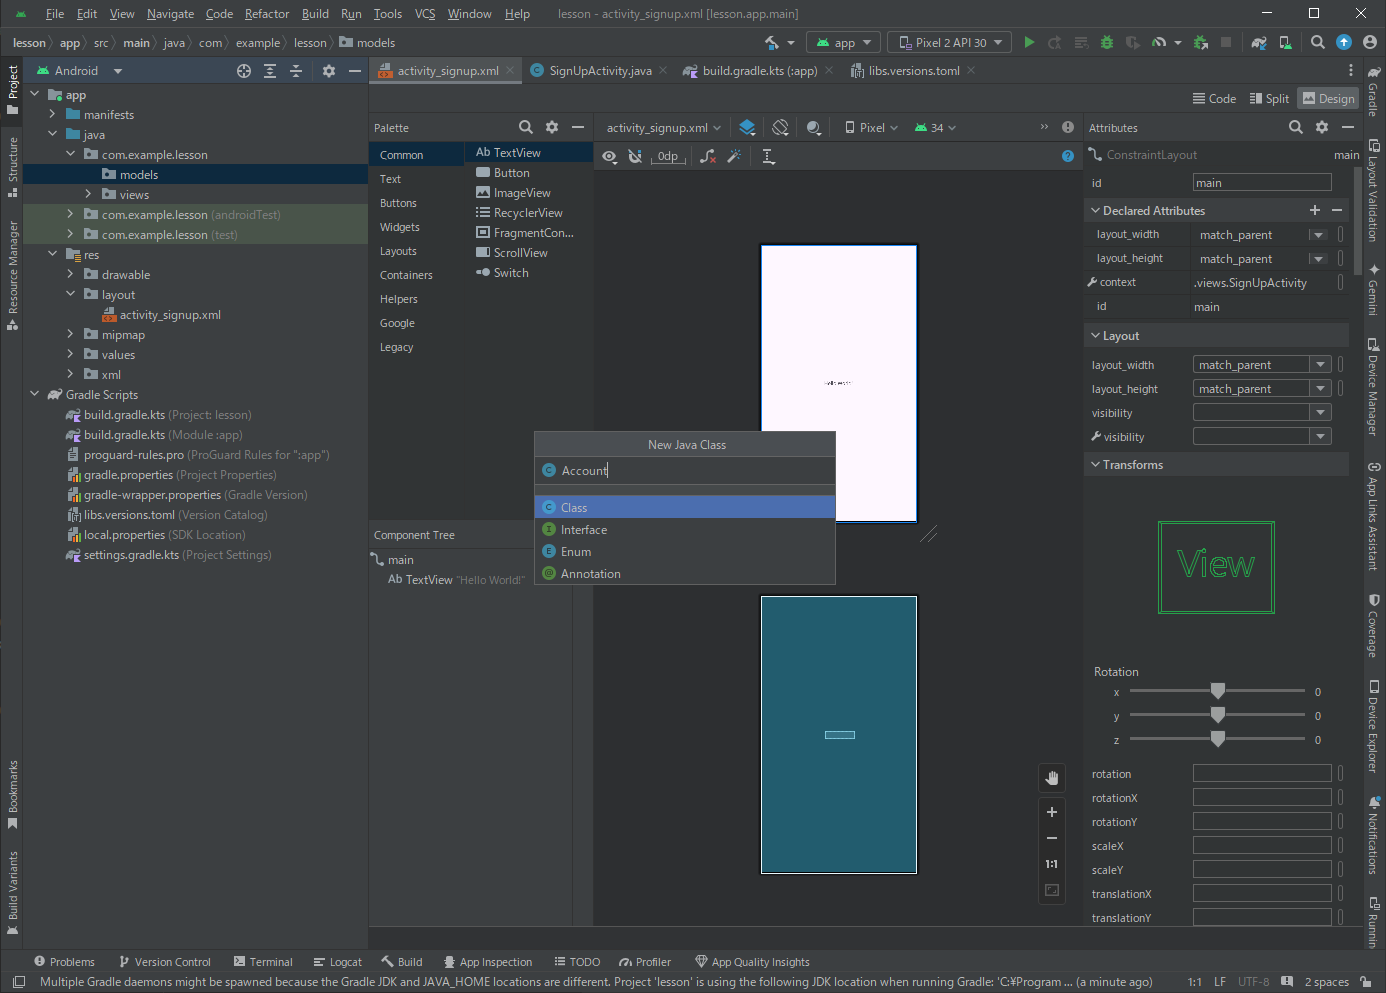Collapse the Transforms section

[1095, 465]
